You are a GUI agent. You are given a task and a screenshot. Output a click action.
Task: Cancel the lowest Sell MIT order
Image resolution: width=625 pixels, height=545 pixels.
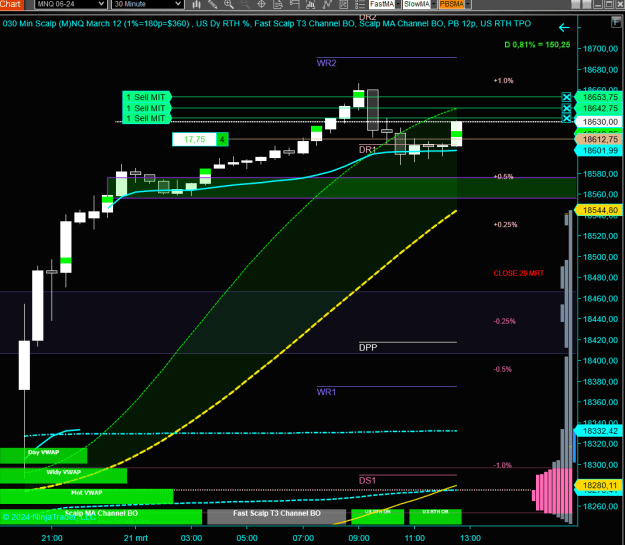[x=566, y=118]
